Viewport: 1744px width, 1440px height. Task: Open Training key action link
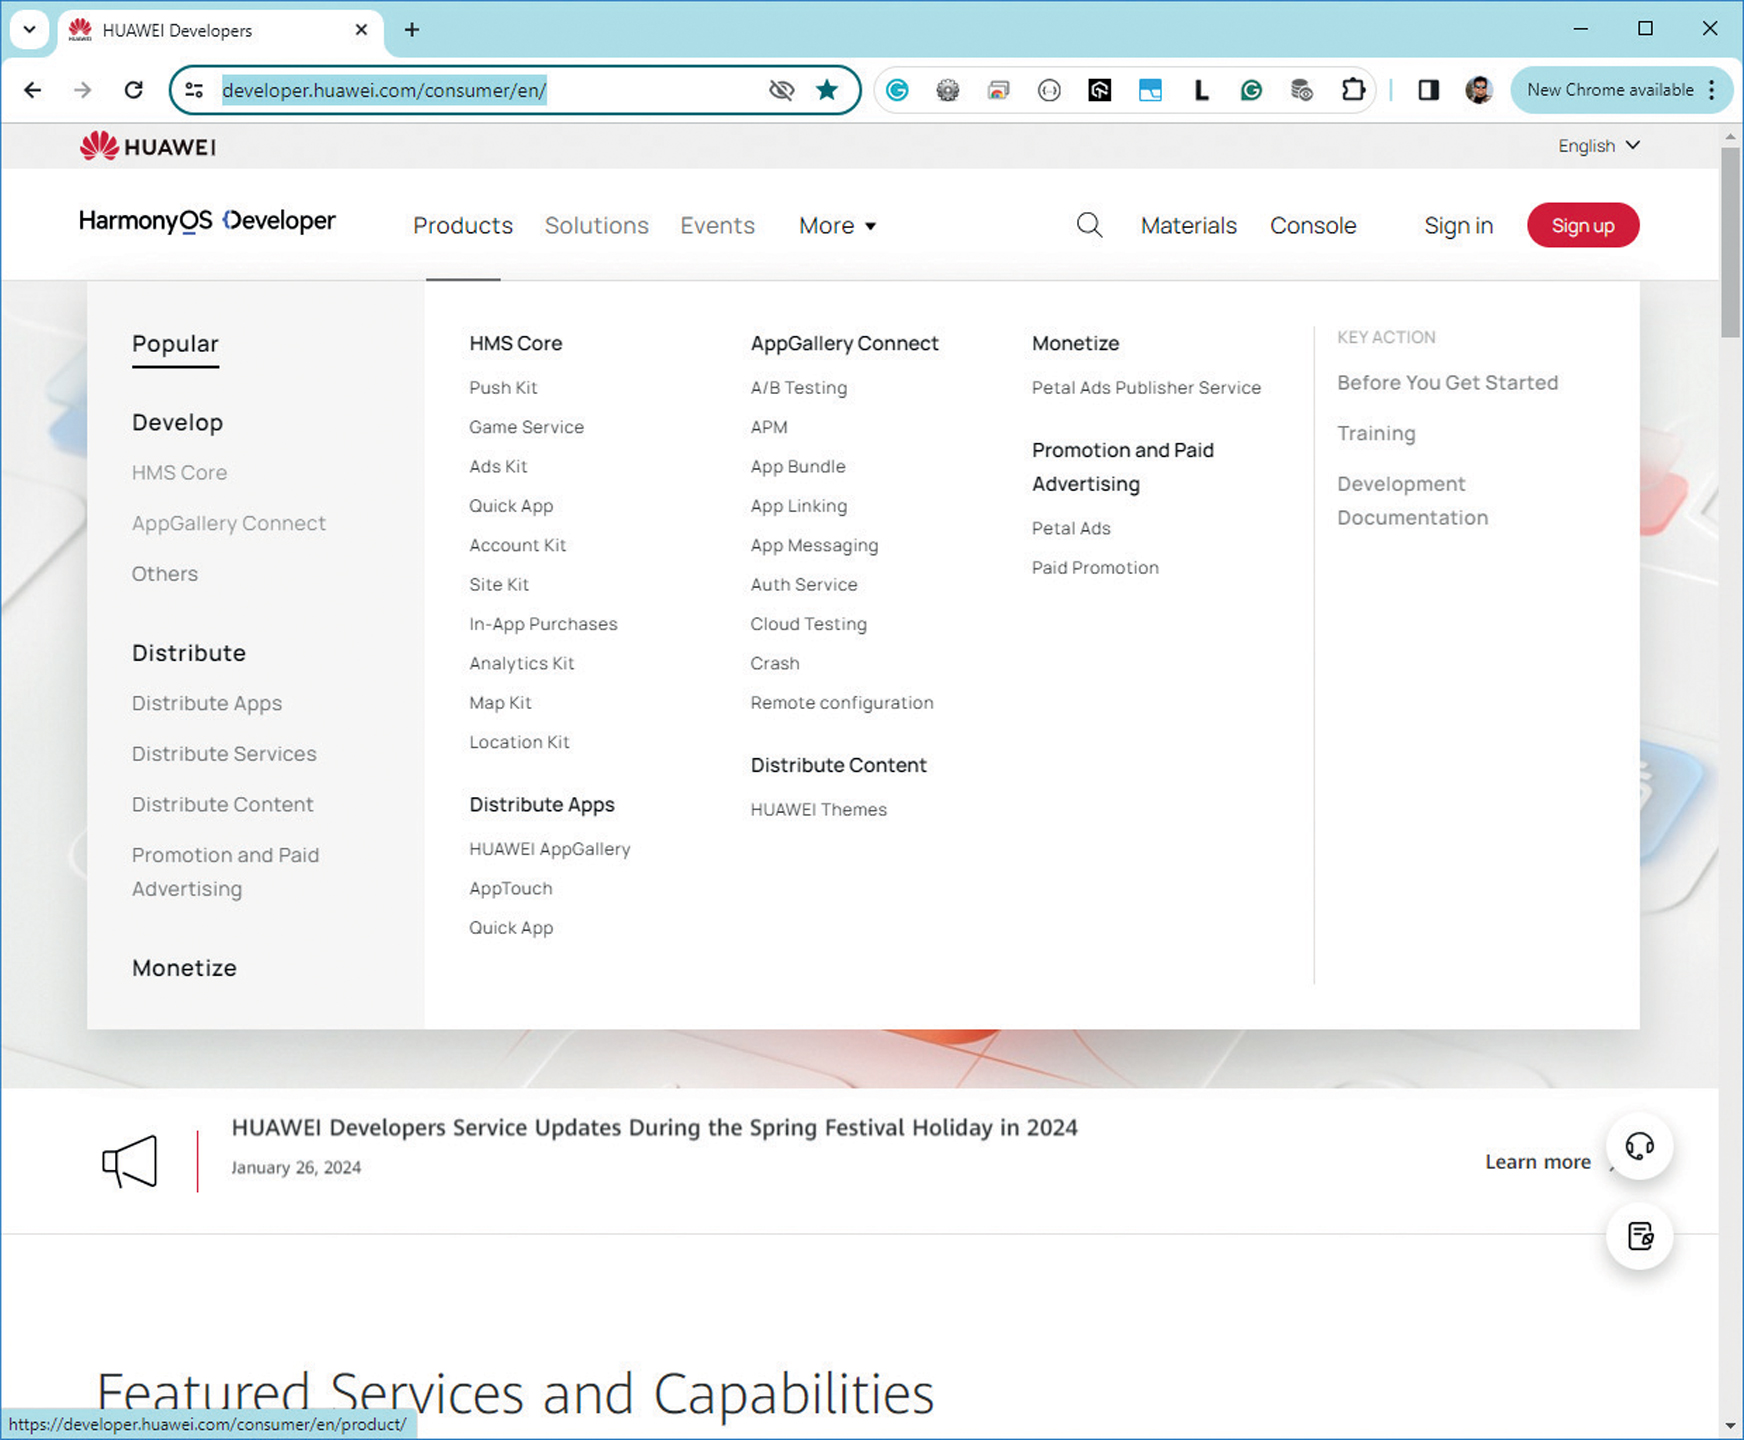(1376, 433)
